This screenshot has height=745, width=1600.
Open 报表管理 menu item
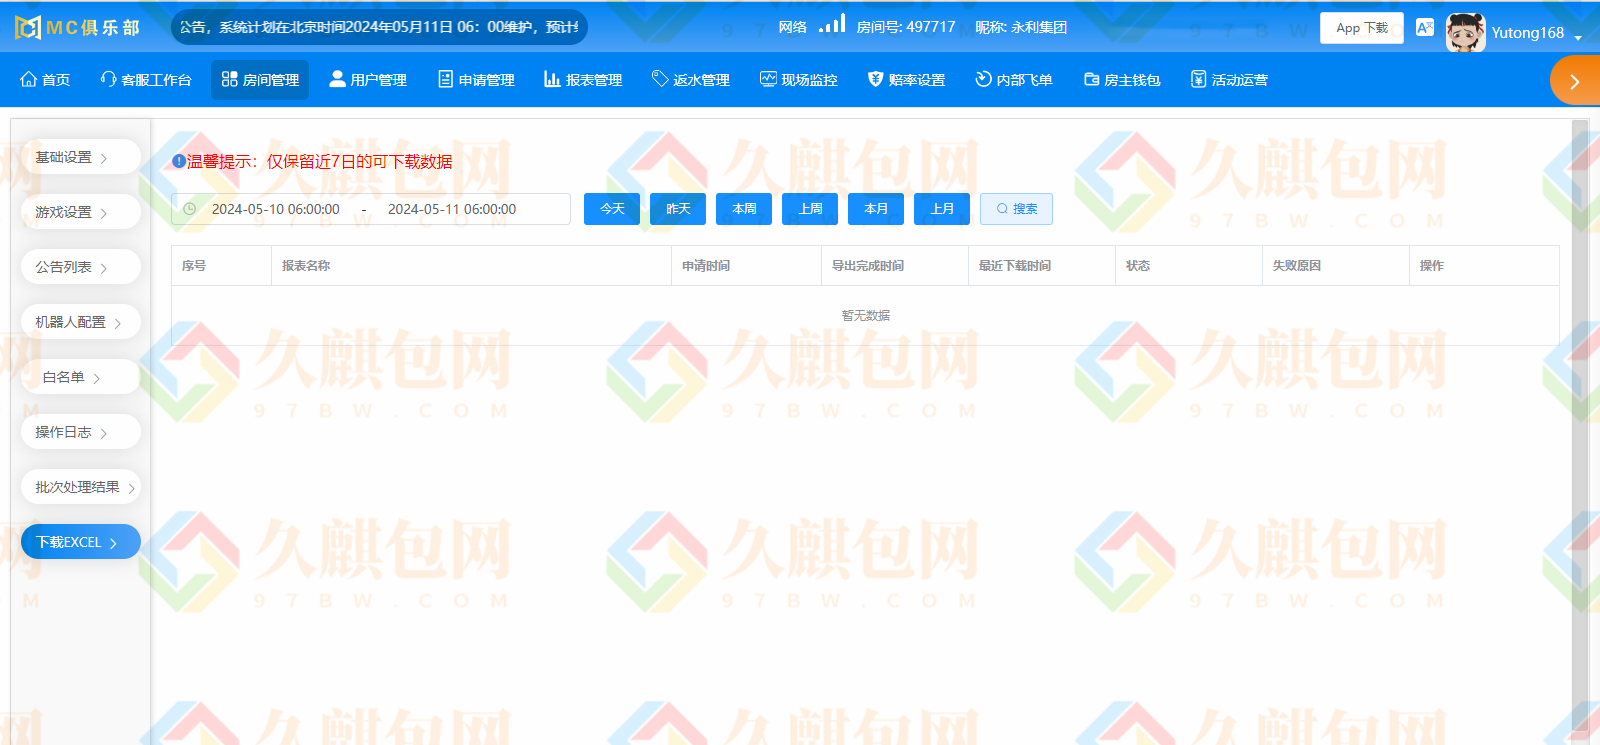click(x=583, y=80)
